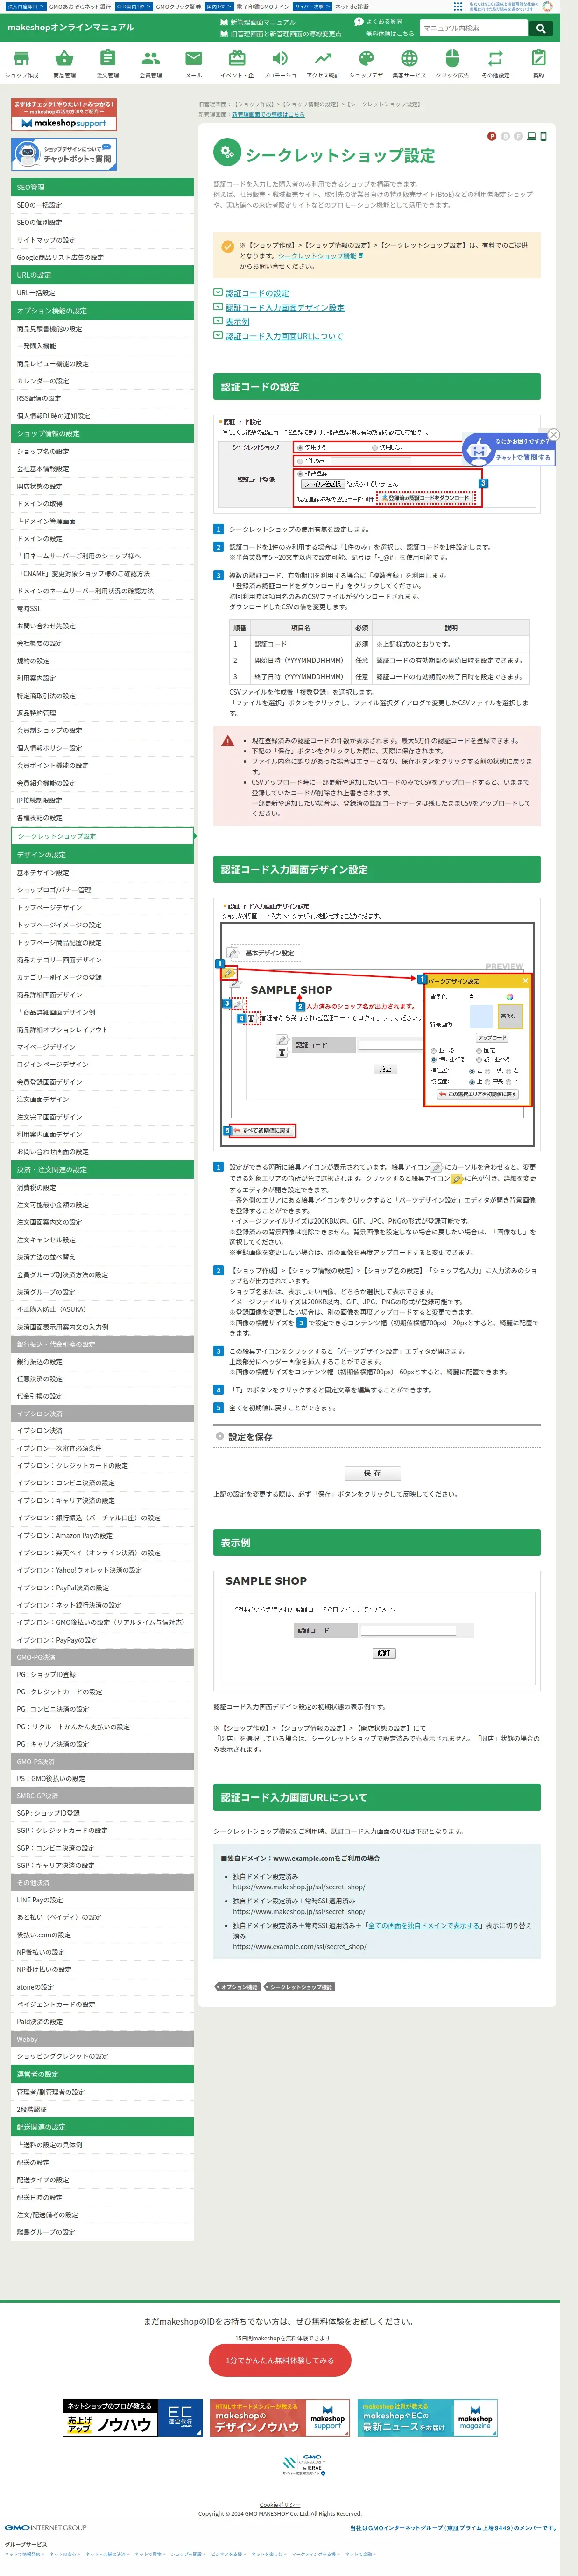Click the GMO apps grid icon
This screenshot has height=2576, width=578.
(458, 6)
